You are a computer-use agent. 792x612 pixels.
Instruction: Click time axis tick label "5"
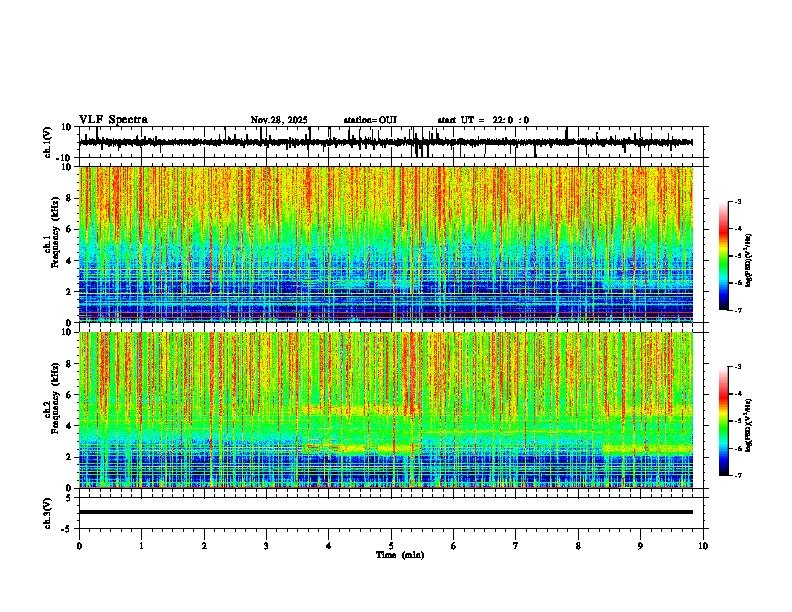tap(391, 546)
